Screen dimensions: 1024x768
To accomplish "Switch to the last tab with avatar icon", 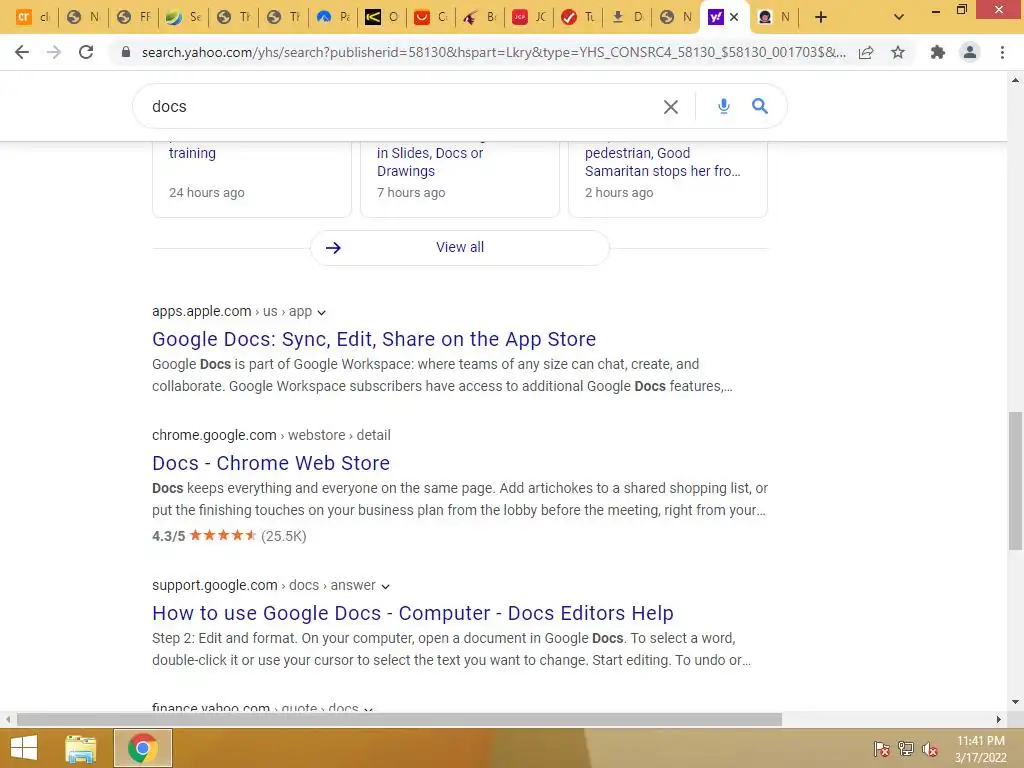I will pyautogui.click(x=775, y=17).
